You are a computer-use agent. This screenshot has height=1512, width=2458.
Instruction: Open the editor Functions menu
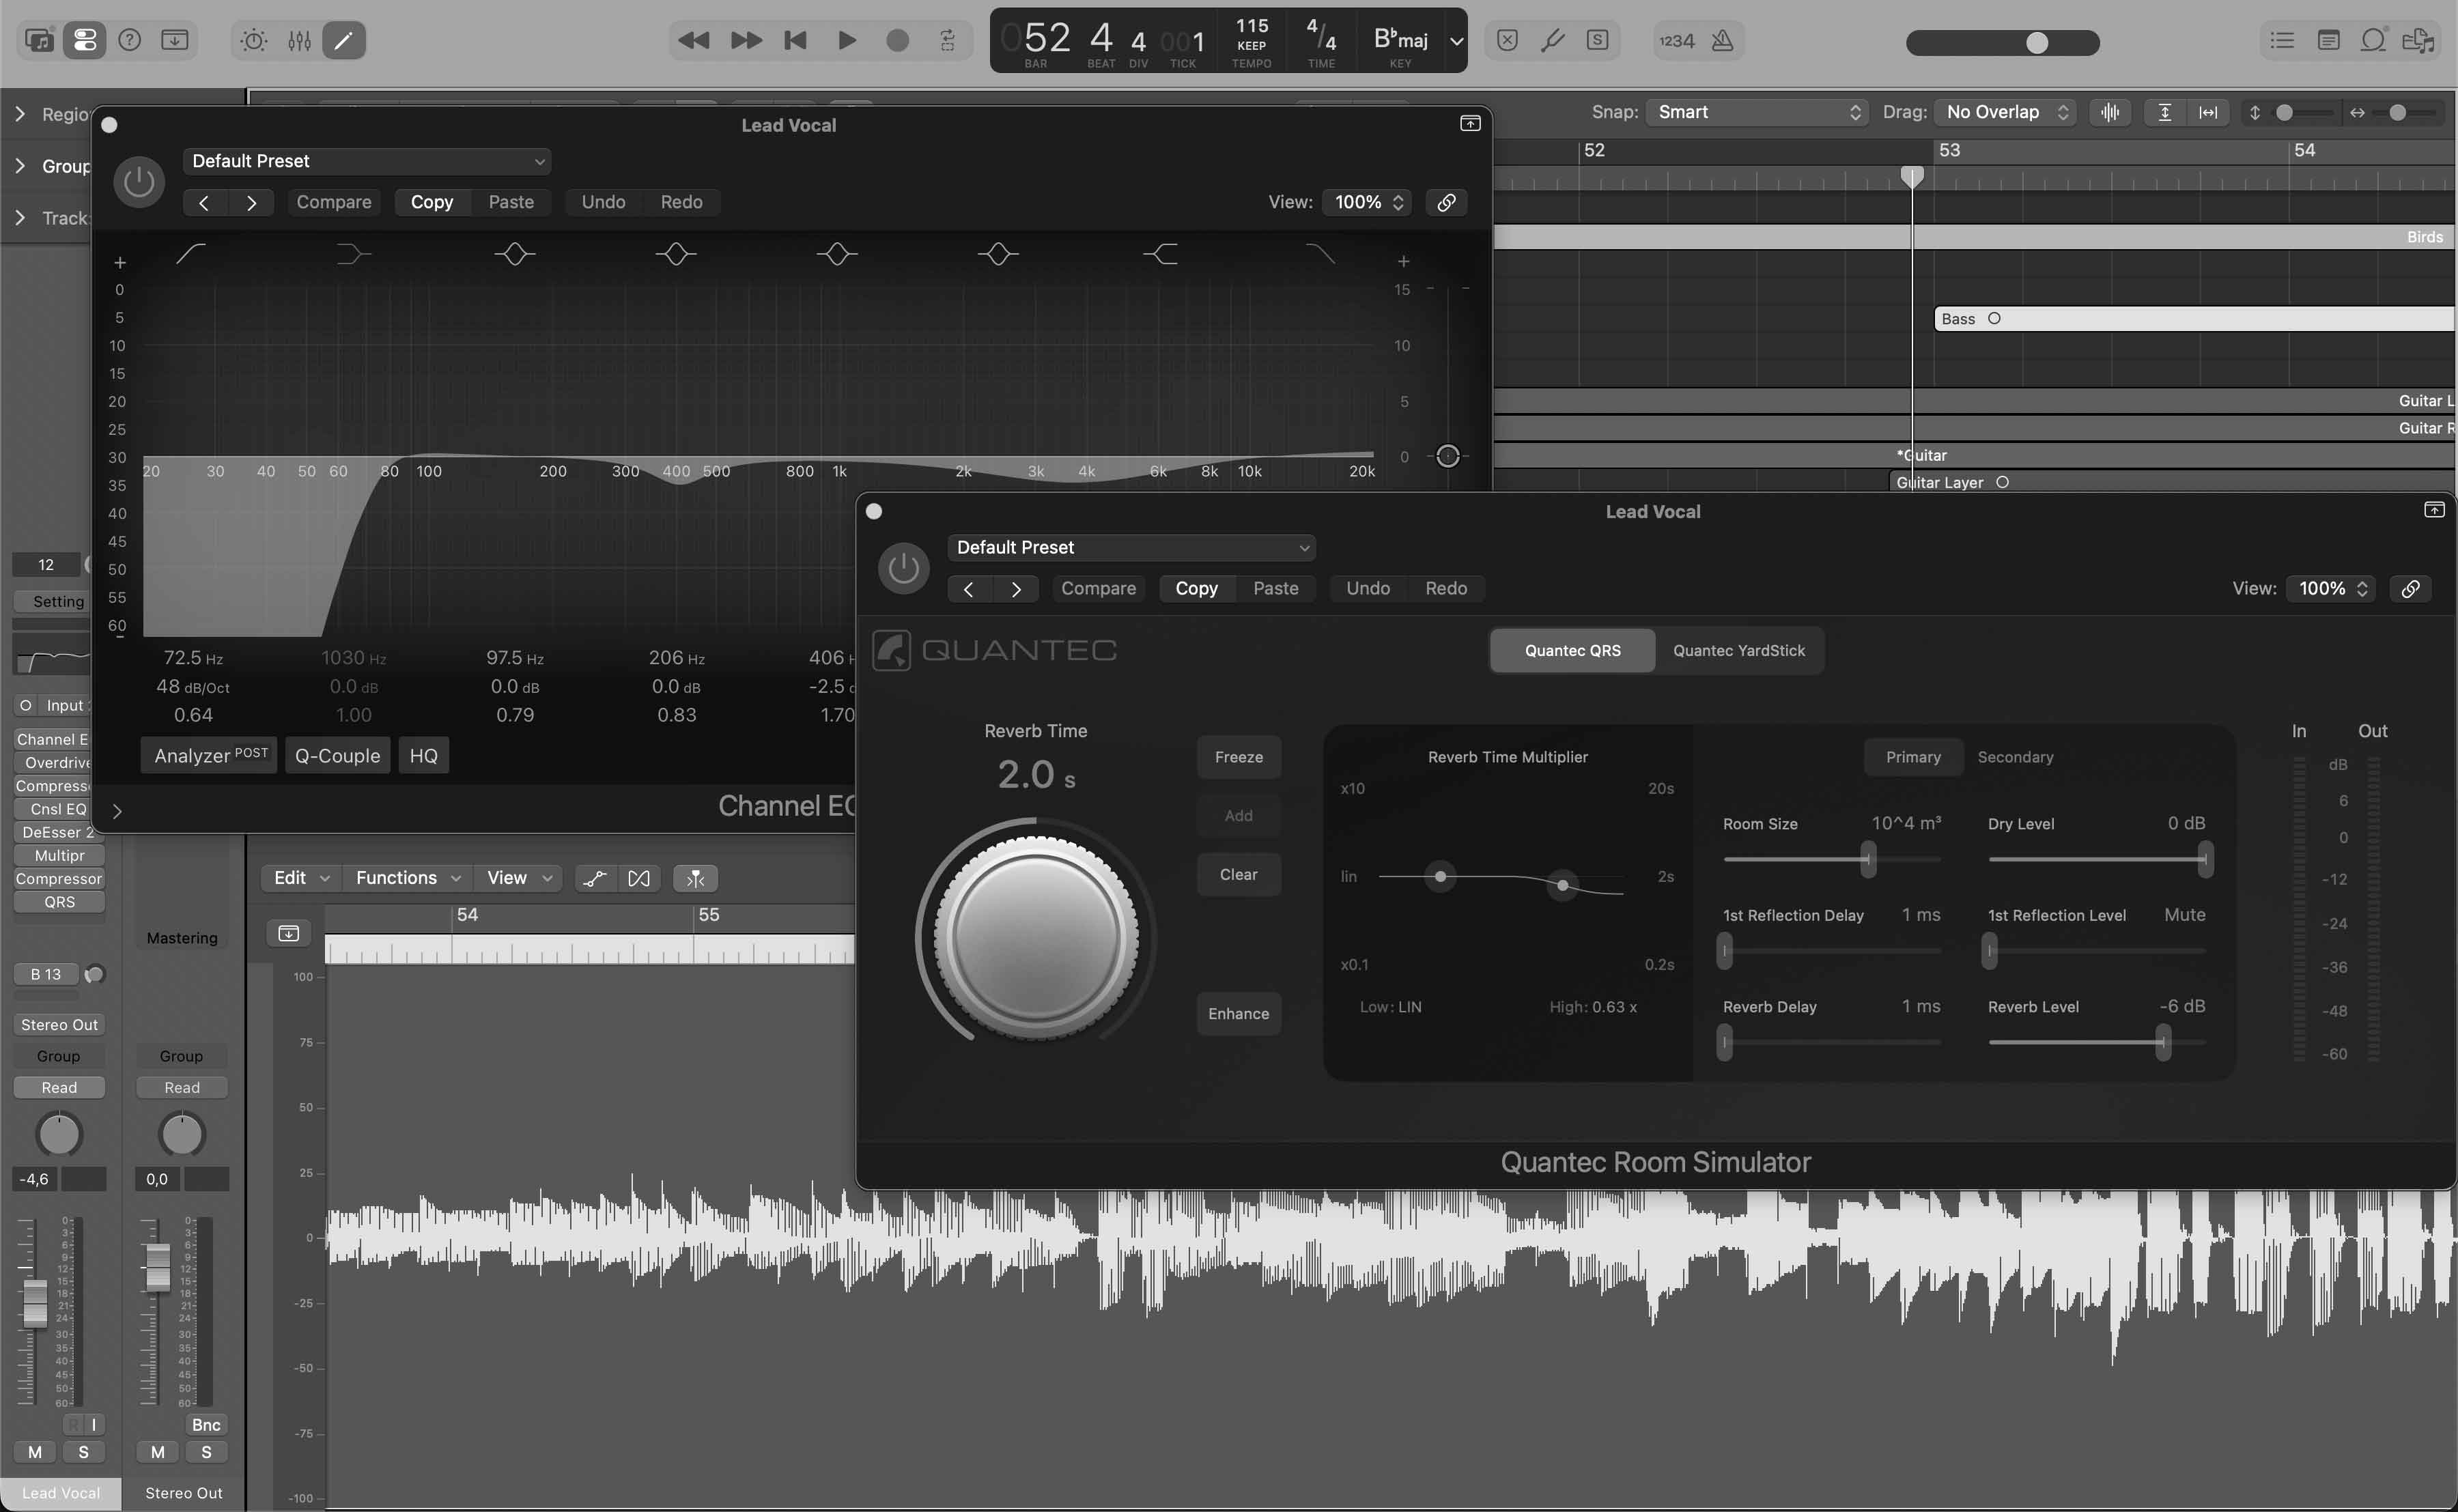click(408, 878)
